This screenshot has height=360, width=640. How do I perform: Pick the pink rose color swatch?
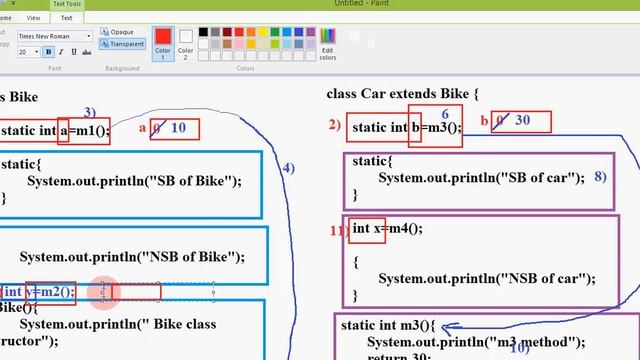click(239, 44)
